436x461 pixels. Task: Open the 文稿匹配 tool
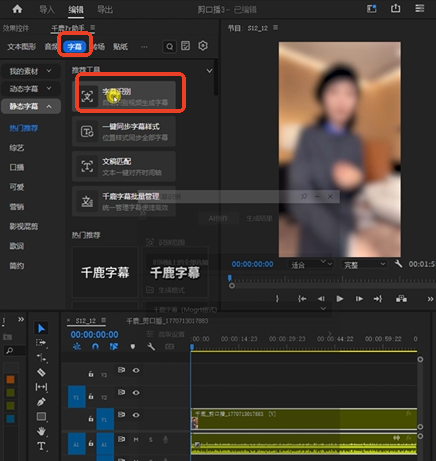coord(124,166)
